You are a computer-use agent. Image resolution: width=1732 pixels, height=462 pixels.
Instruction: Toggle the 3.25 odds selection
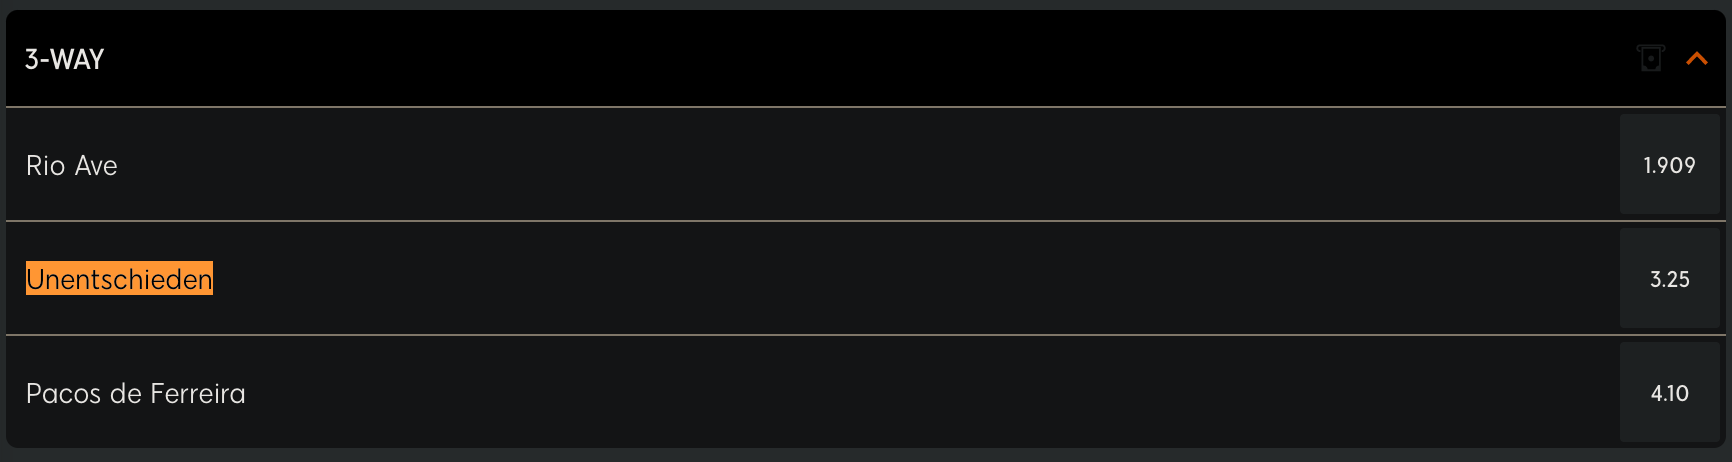(x=1670, y=278)
